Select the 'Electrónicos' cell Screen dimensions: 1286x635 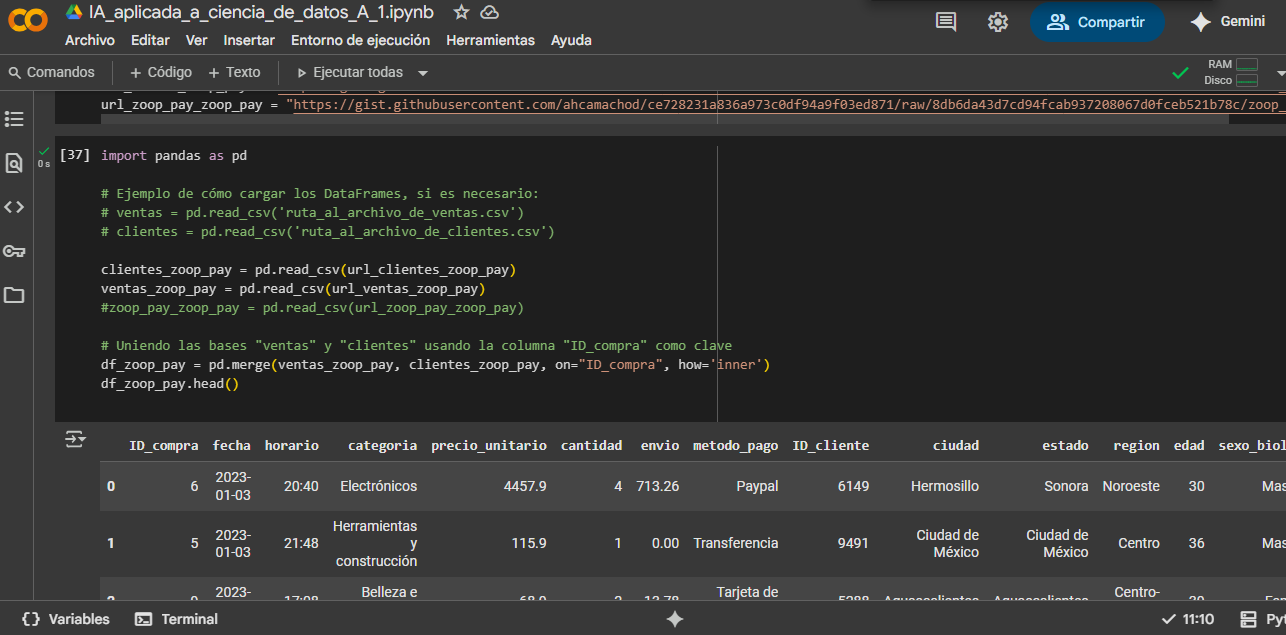[379, 486]
